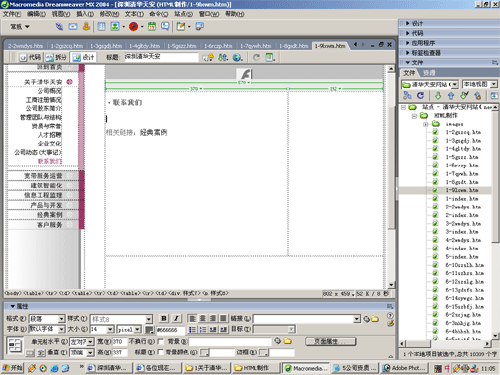The image size is (500, 375).
Task: Open the 格式 paragraph format dropdown
Action: [x=61, y=319]
